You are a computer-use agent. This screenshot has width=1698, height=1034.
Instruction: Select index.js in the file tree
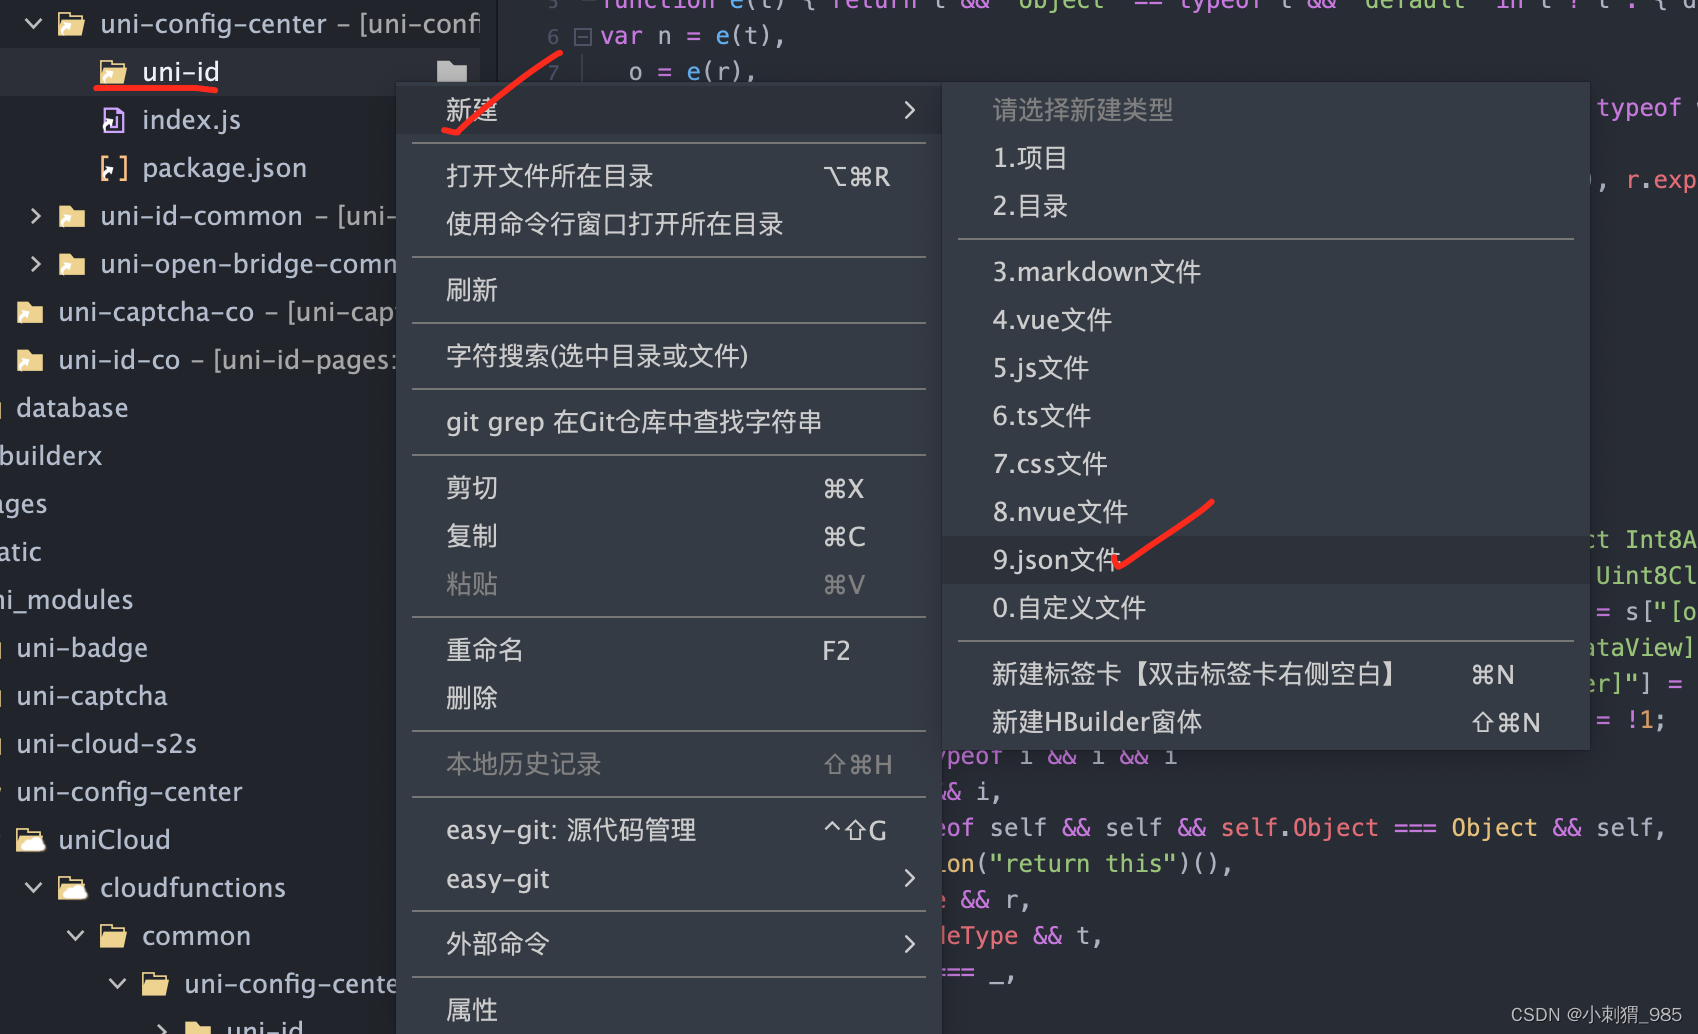pyautogui.click(x=191, y=120)
